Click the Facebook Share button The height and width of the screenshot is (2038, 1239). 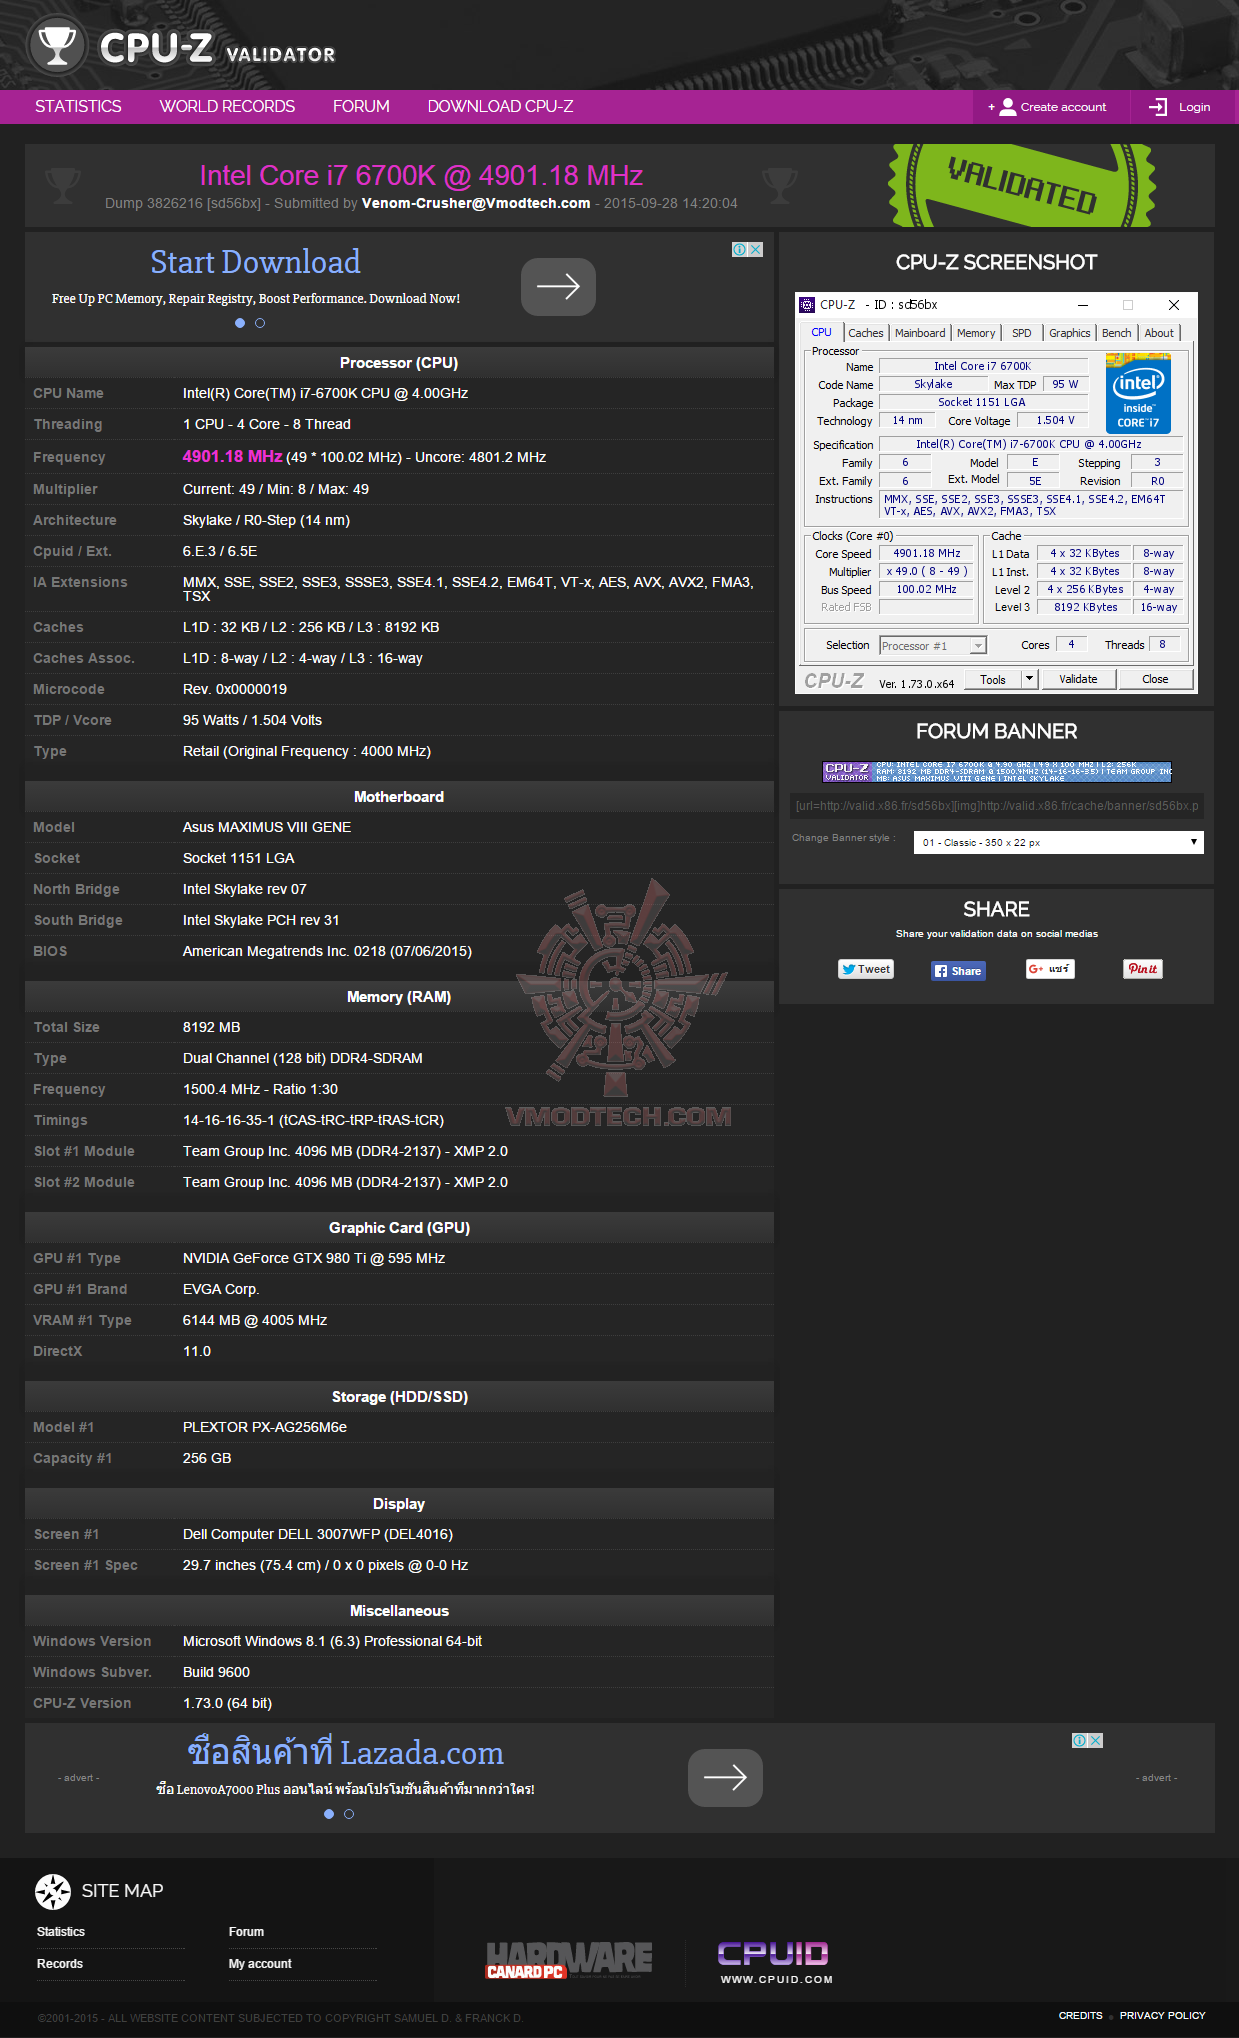pos(958,971)
